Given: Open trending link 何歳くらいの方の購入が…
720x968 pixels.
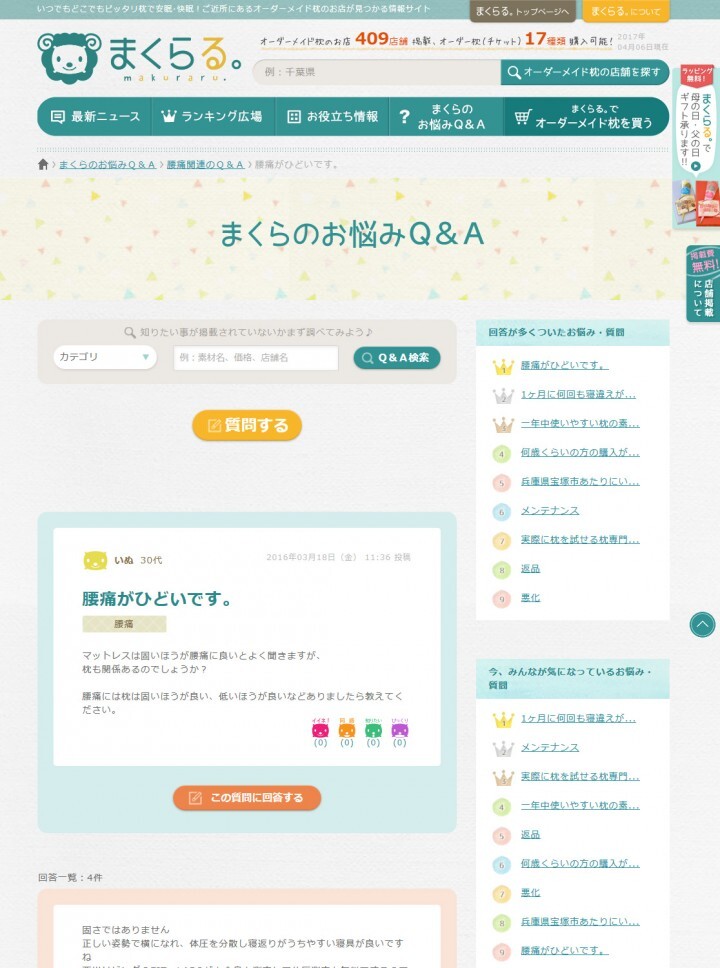Looking at the screenshot, I should (x=580, y=864).
